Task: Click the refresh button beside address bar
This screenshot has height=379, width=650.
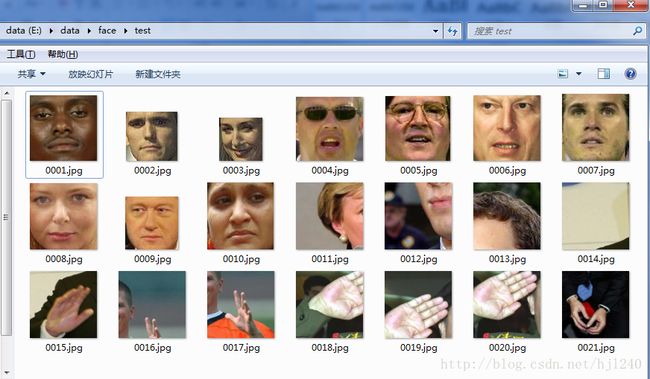Action: tap(453, 31)
